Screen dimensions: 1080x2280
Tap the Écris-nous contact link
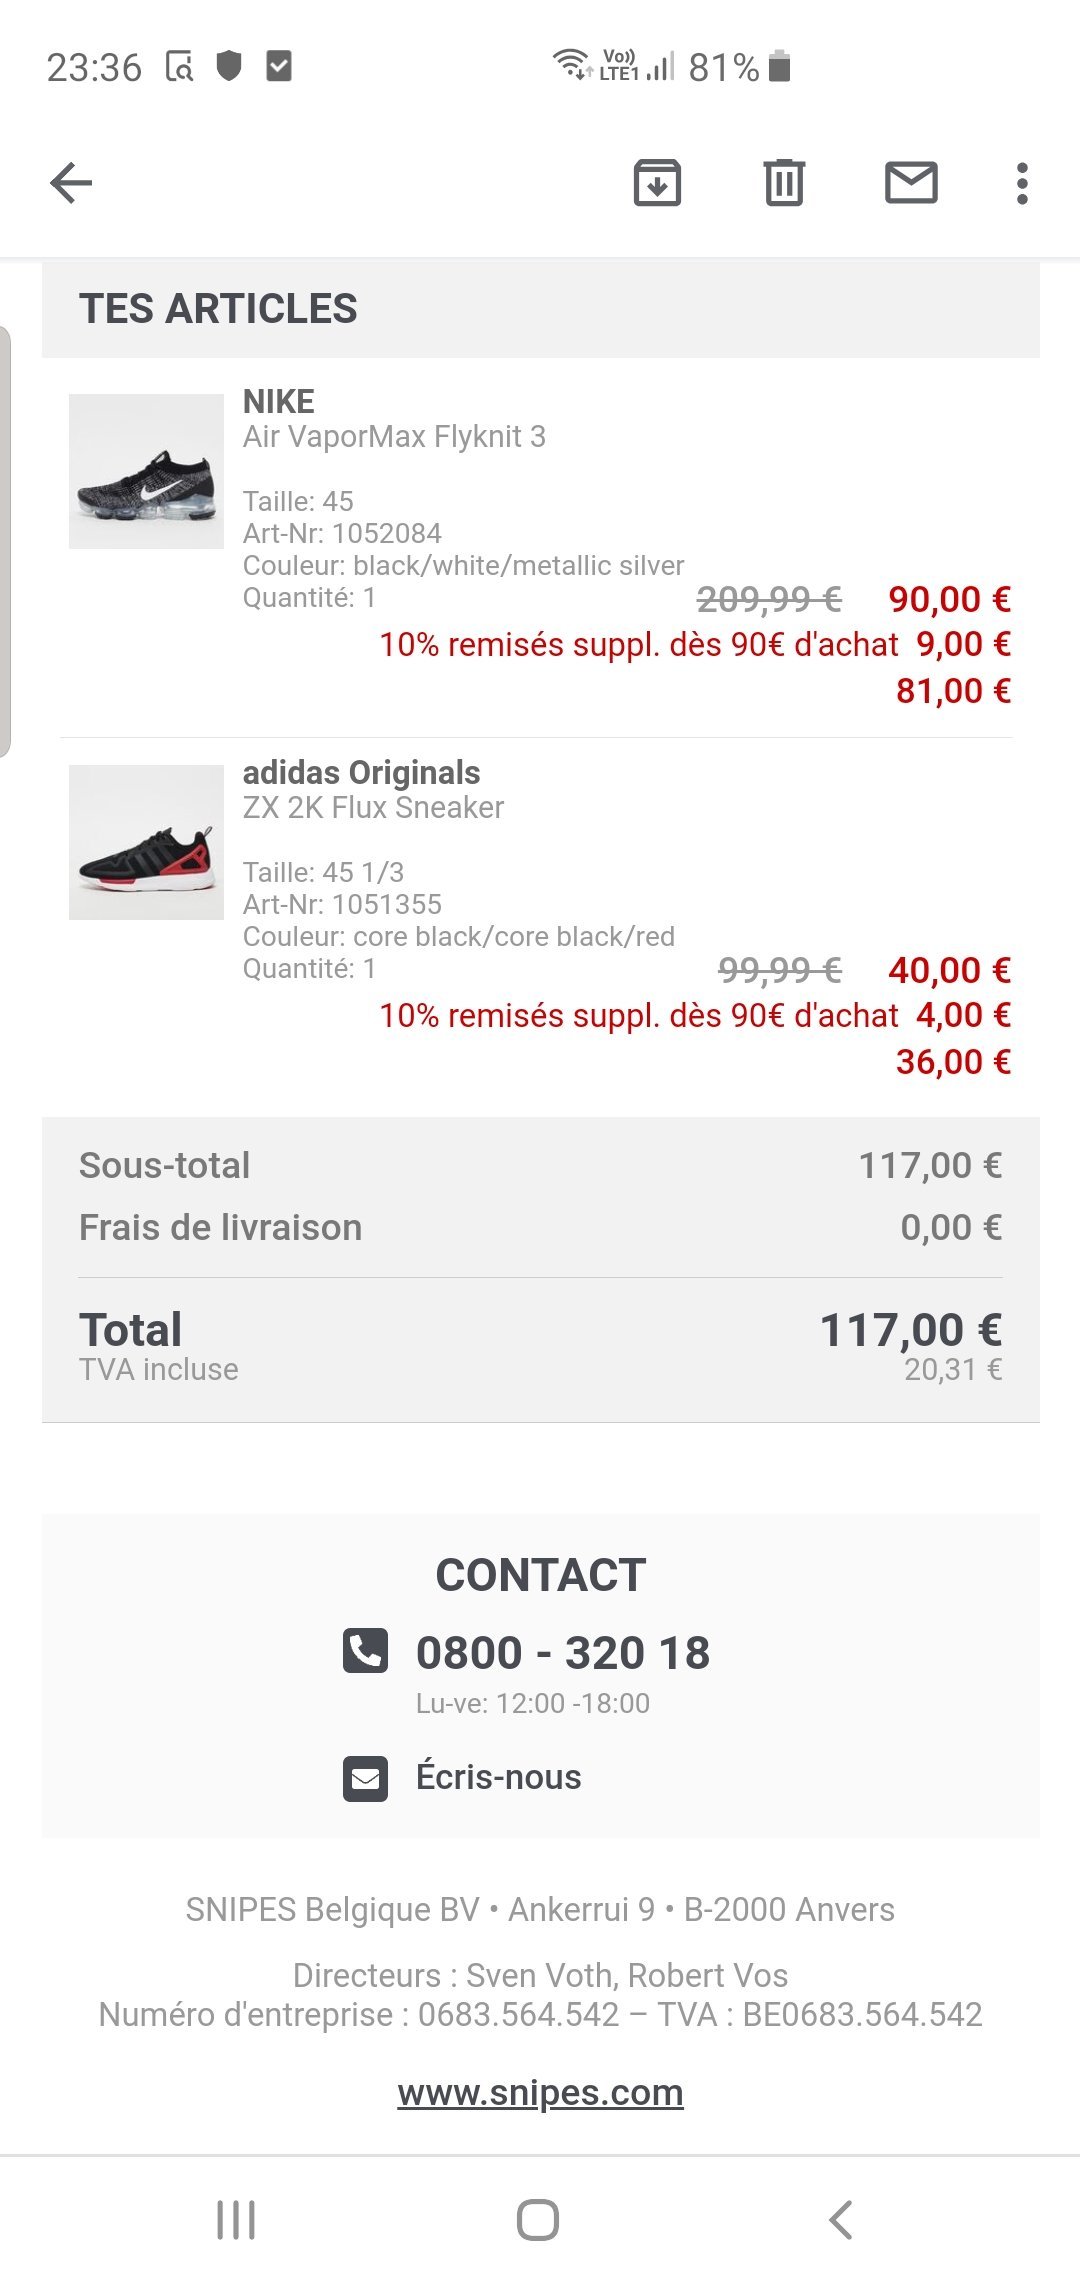click(x=498, y=1777)
